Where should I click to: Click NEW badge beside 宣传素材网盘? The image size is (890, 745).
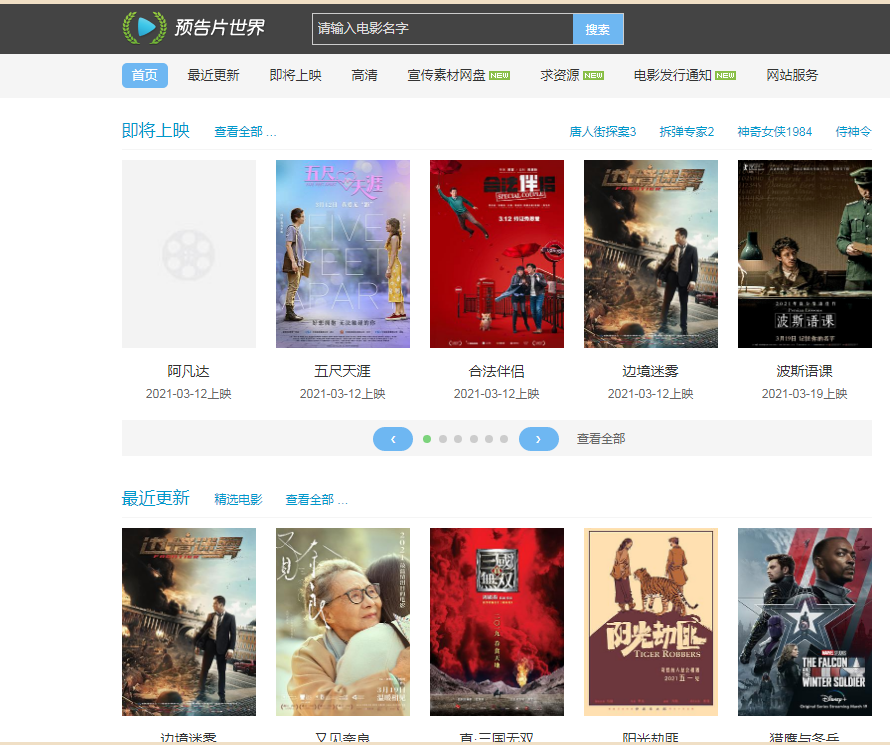[499, 75]
